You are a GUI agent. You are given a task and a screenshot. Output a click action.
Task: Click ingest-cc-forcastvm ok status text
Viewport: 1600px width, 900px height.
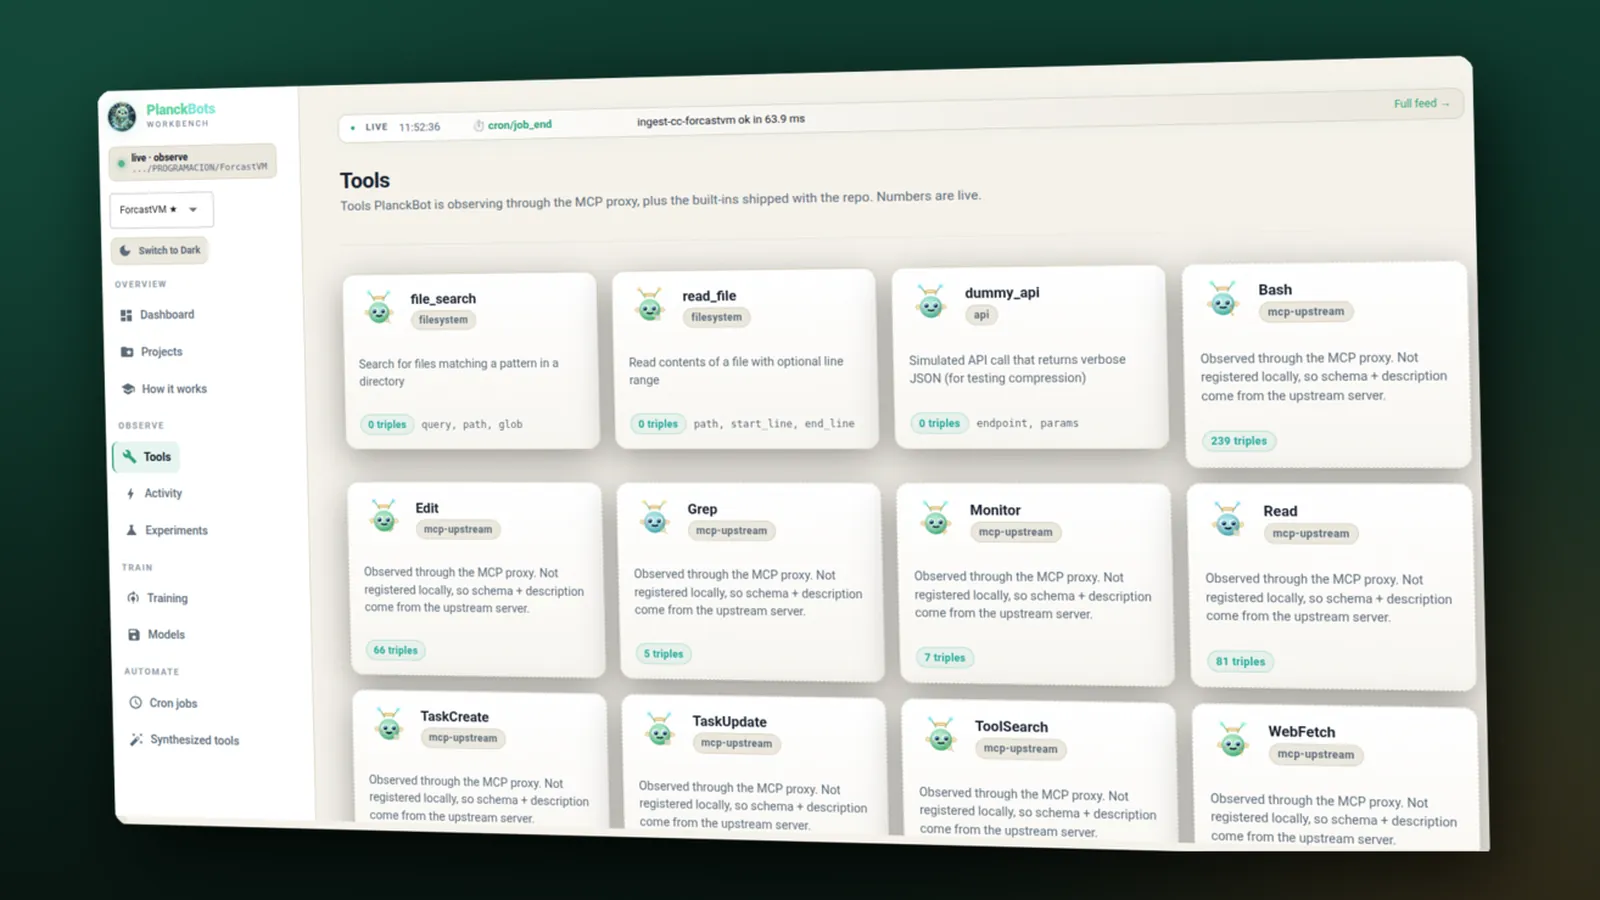tap(720, 120)
